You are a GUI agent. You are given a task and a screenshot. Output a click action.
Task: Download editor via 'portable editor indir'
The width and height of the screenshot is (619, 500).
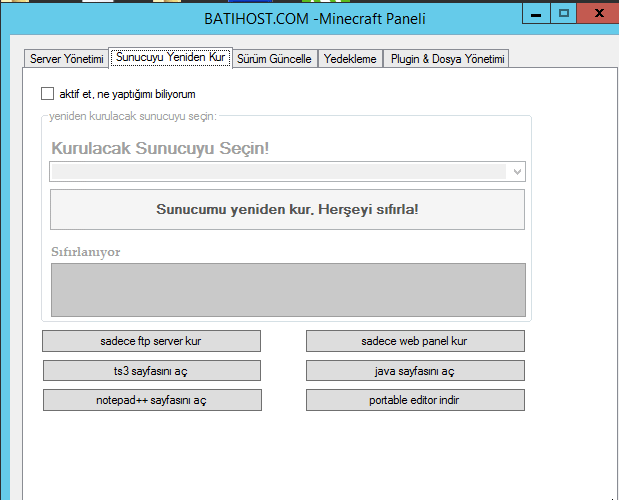[414, 400]
